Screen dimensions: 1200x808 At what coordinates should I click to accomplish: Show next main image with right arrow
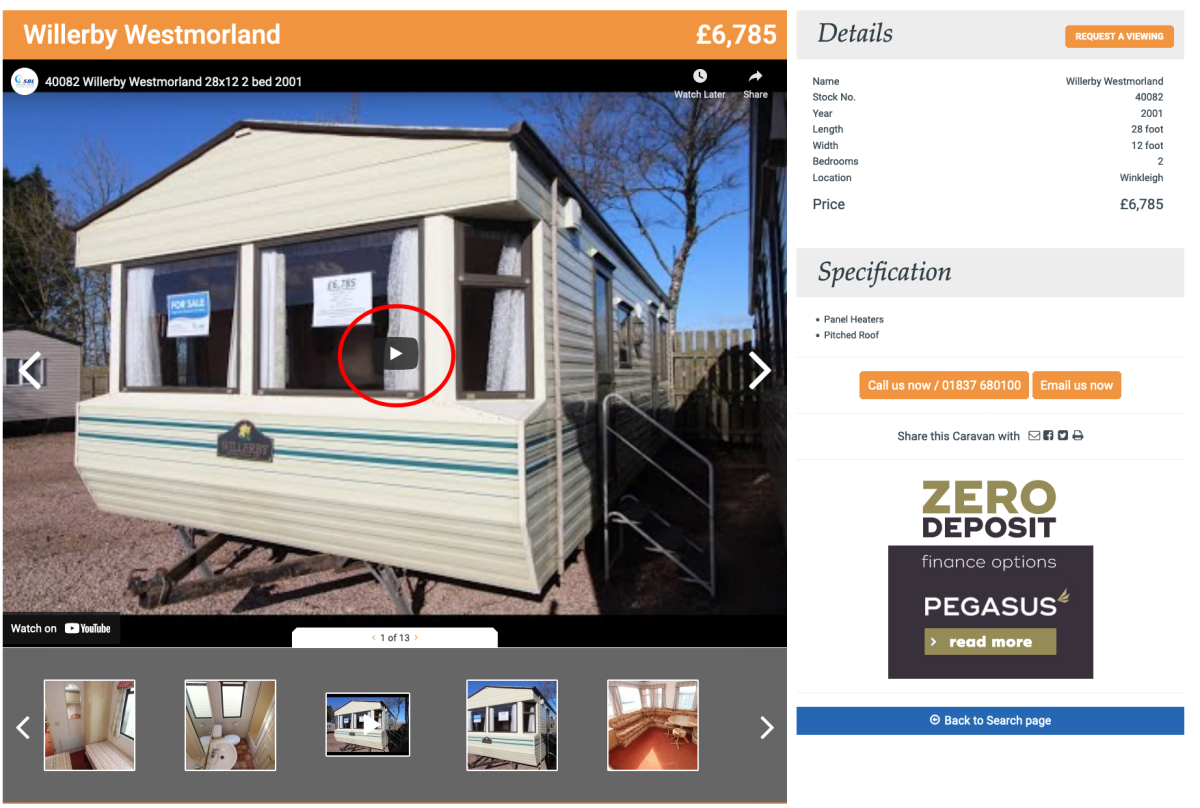[760, 370]
